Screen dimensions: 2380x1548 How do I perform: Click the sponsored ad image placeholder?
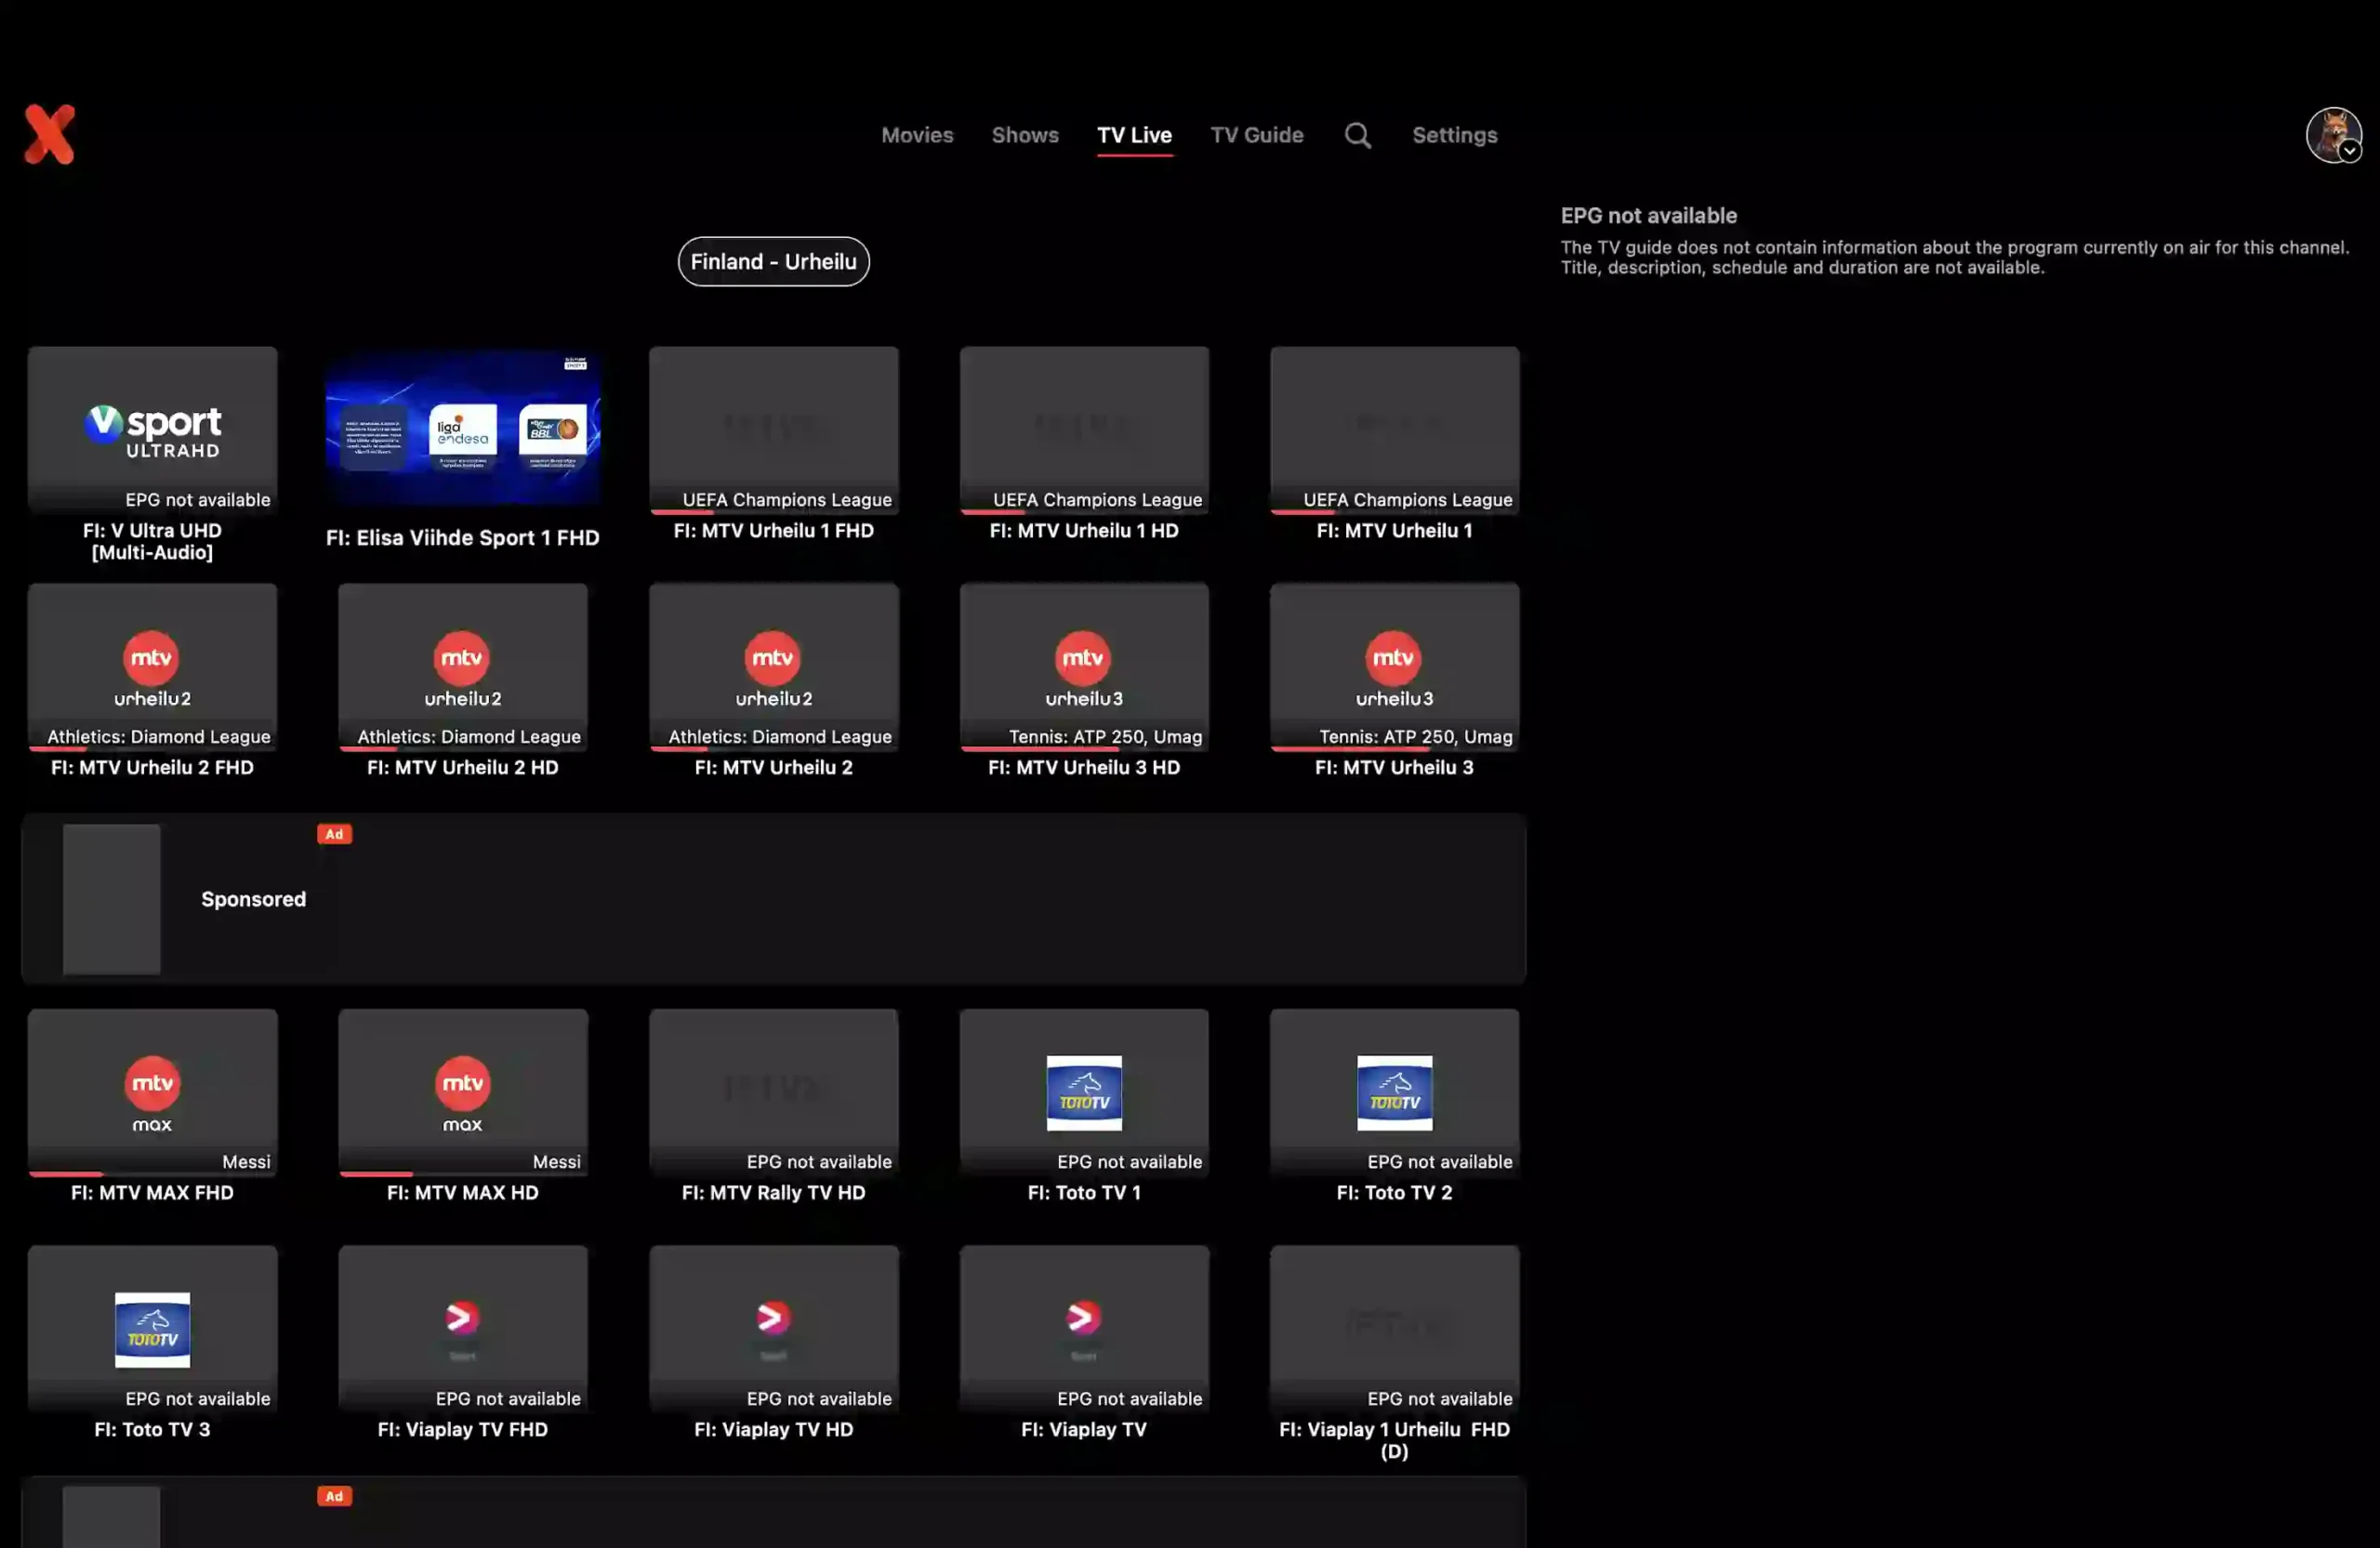111,899
